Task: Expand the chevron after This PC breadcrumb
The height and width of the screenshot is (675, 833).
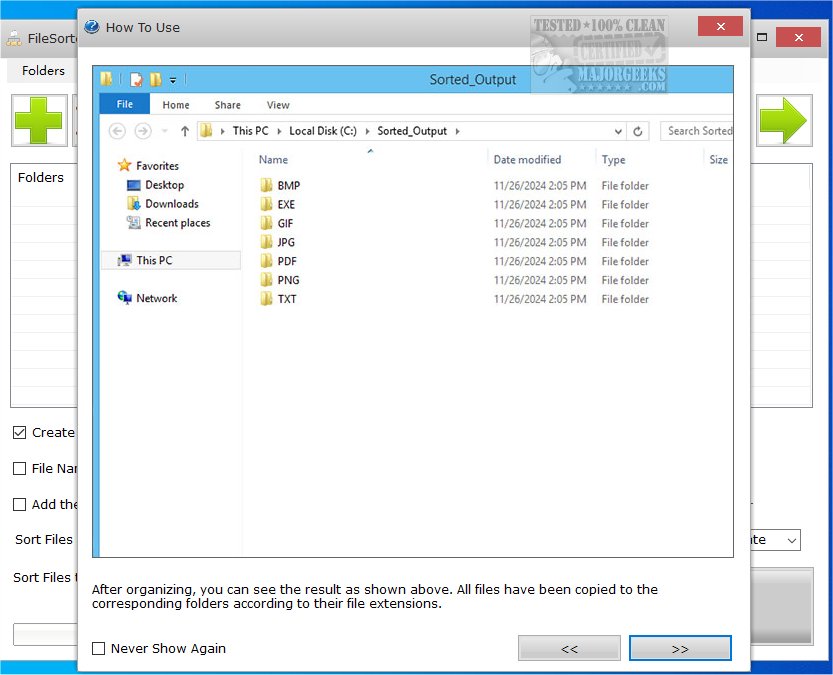Action: (279, 131)
